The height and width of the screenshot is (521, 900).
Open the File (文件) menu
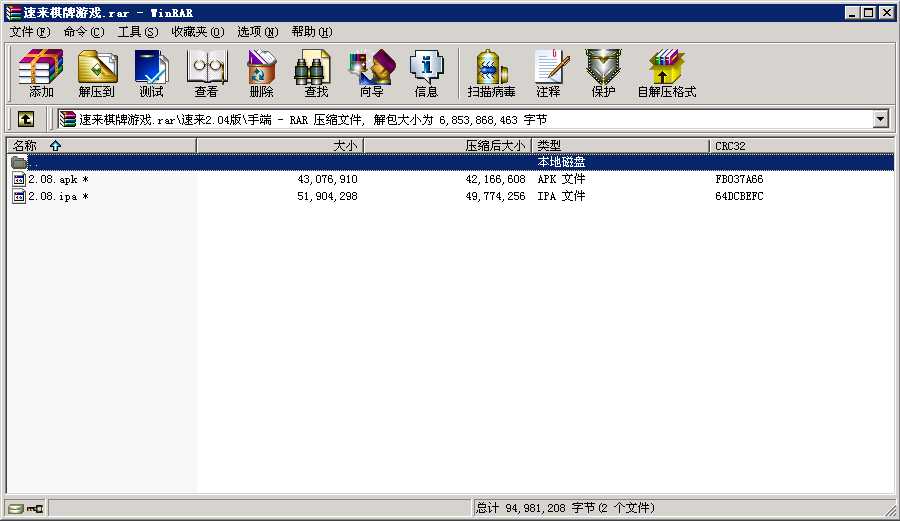coord(29,32)
